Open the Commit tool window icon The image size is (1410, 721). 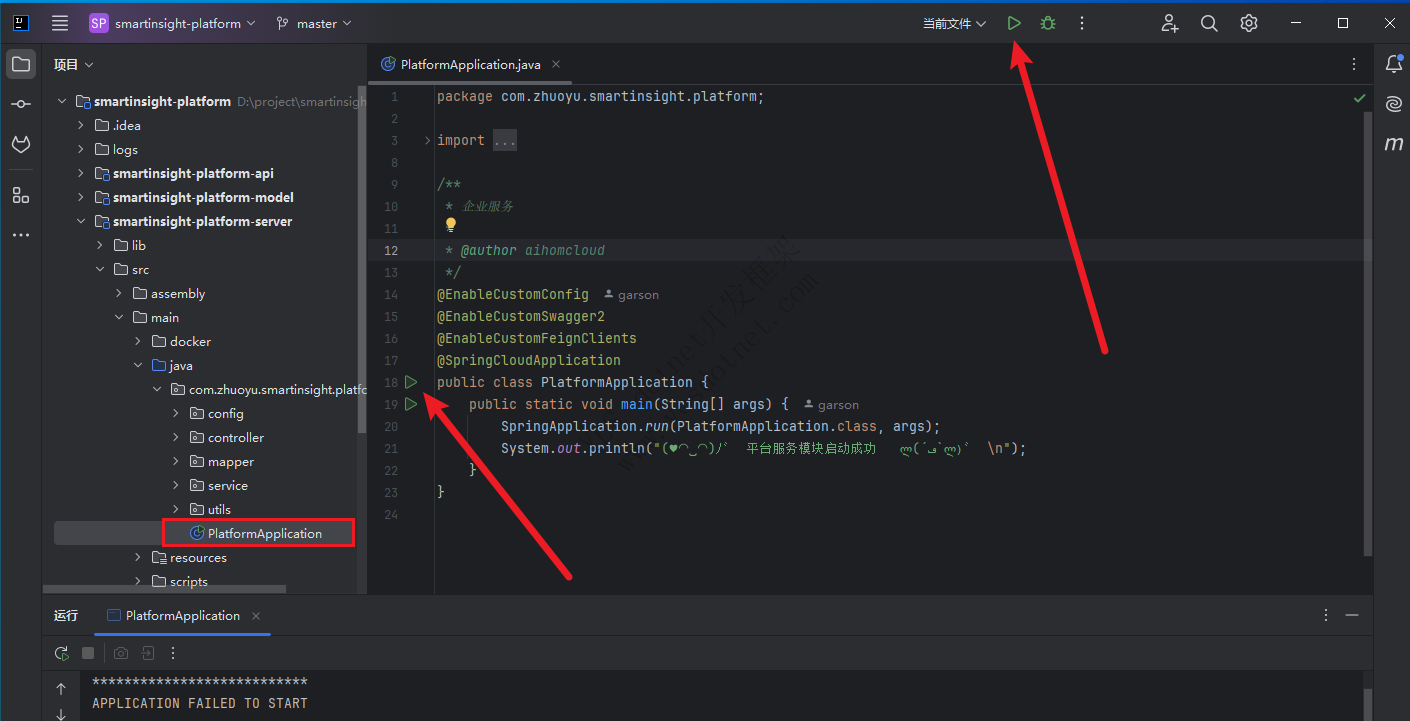21,104
